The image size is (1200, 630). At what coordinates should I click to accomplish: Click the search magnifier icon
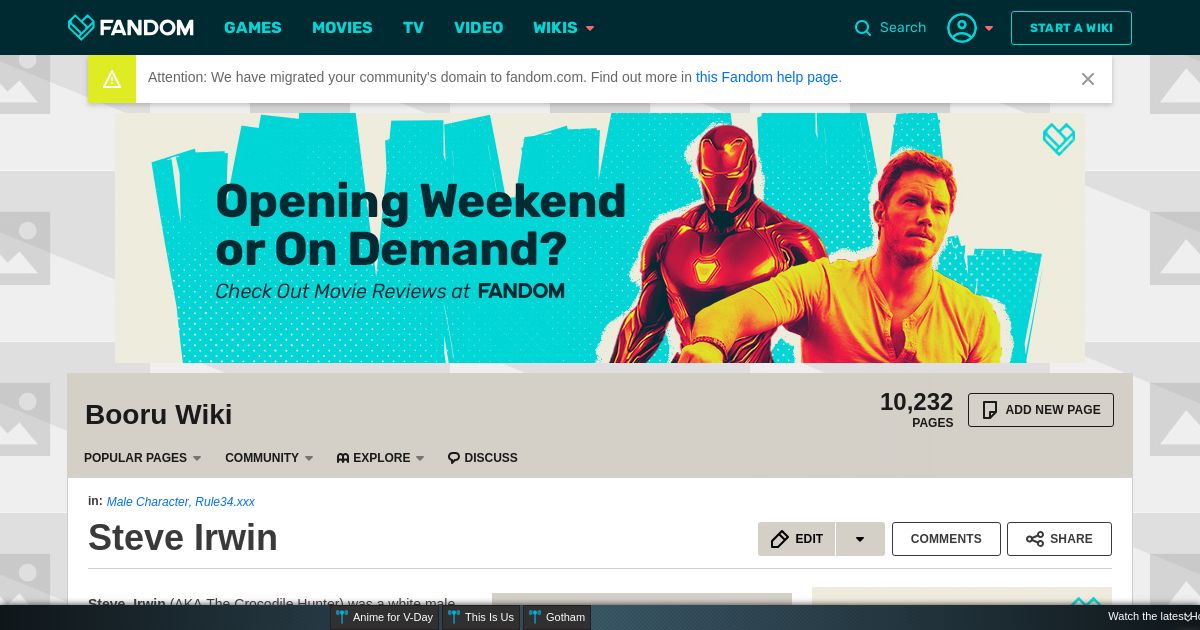[x=863, y=28]
